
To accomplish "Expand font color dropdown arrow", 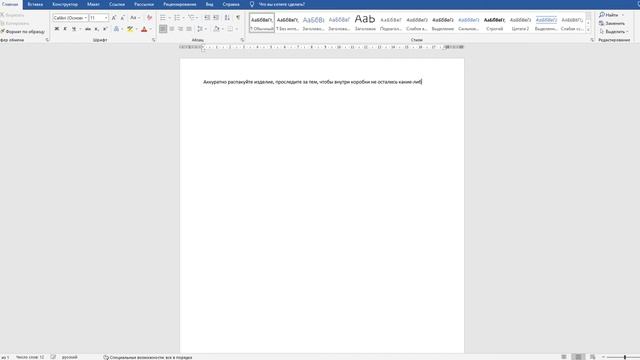I will point(150,29).
